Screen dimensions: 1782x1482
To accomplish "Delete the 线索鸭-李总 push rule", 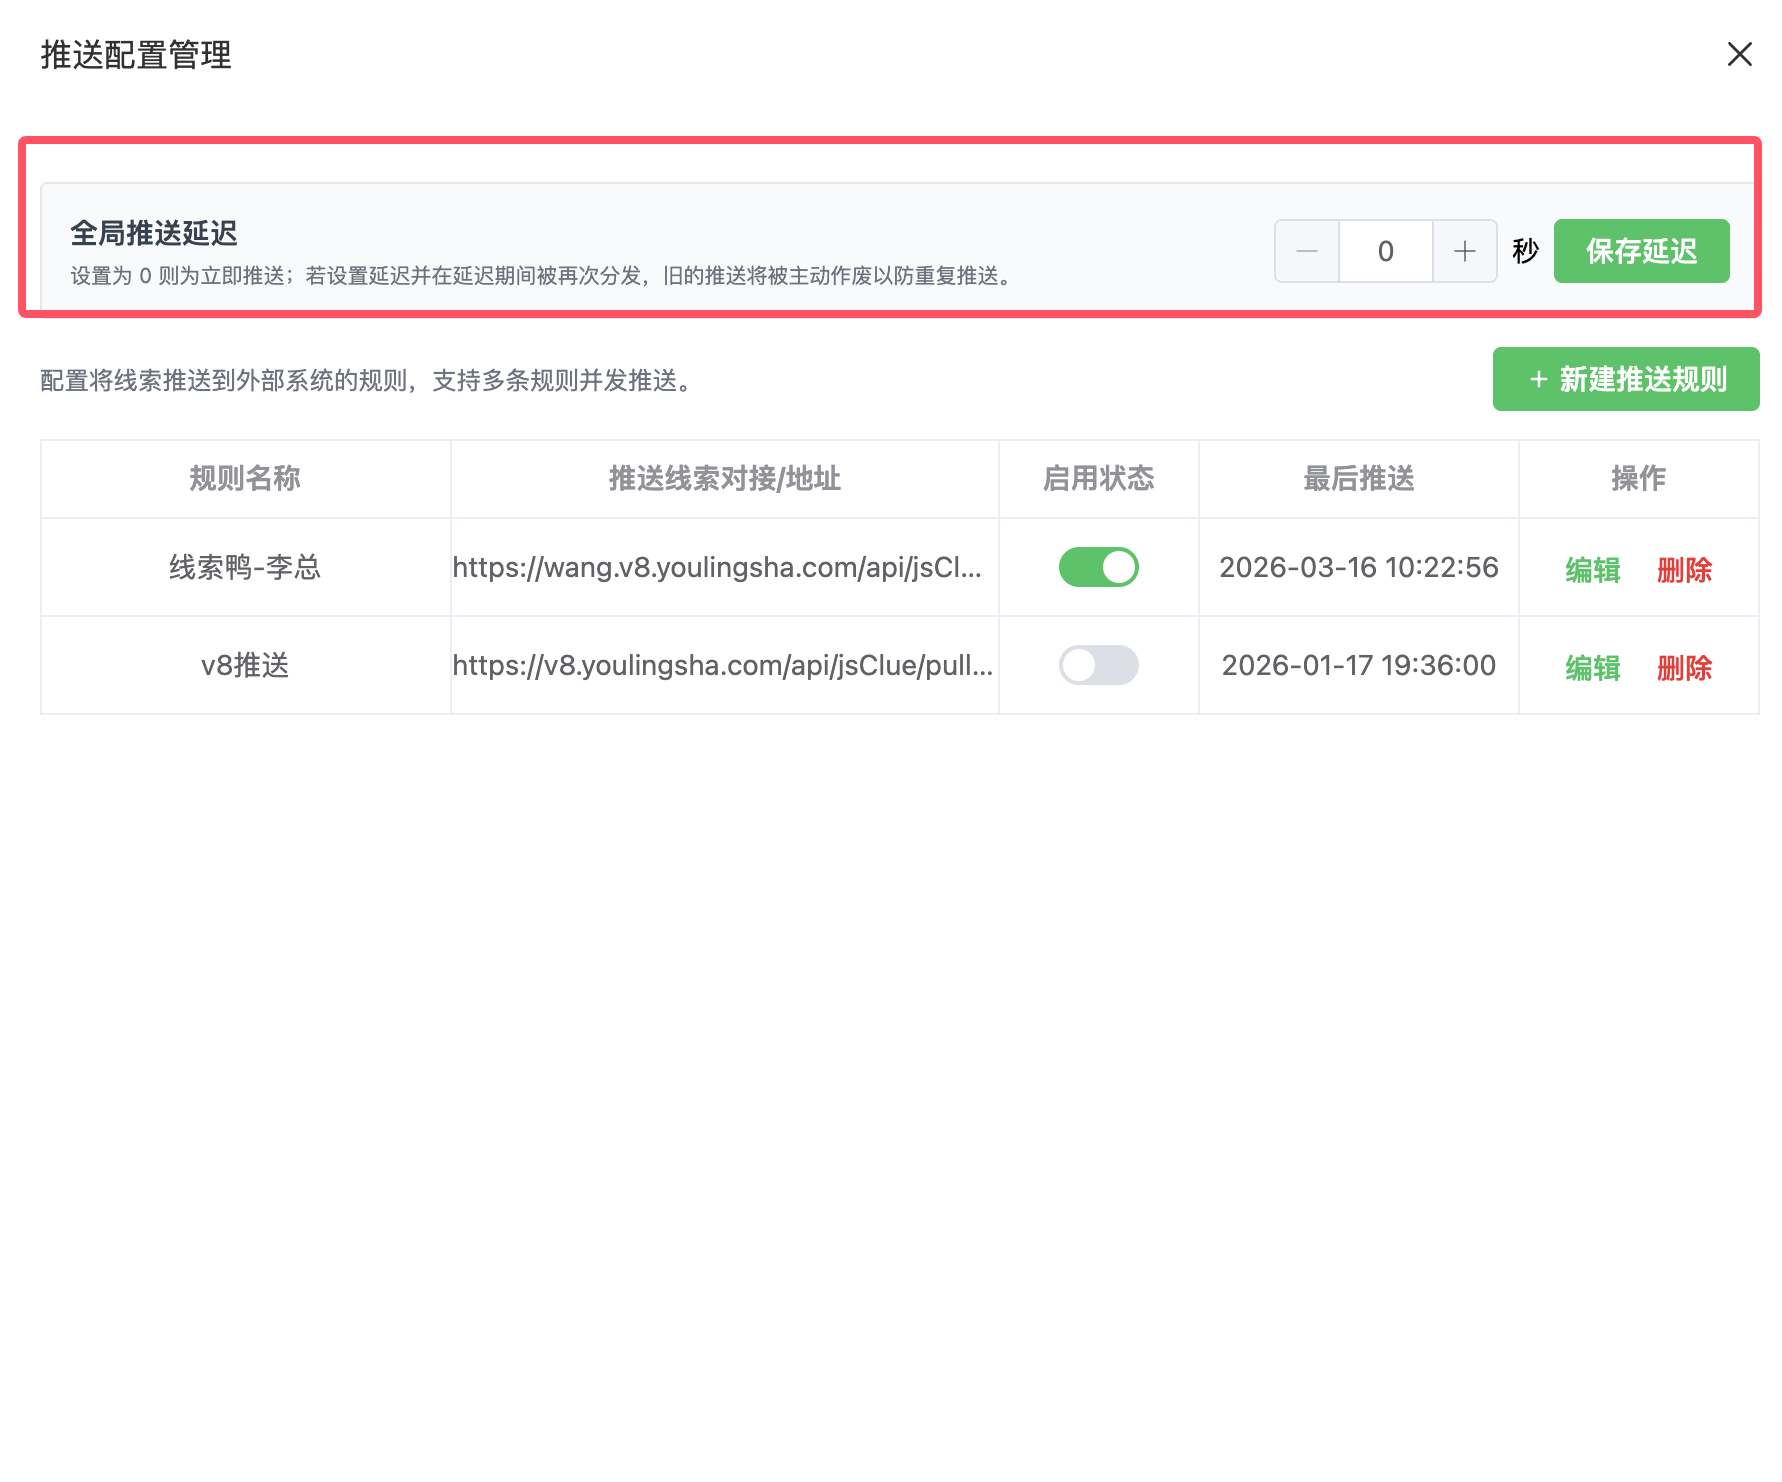I will 1684,570.
